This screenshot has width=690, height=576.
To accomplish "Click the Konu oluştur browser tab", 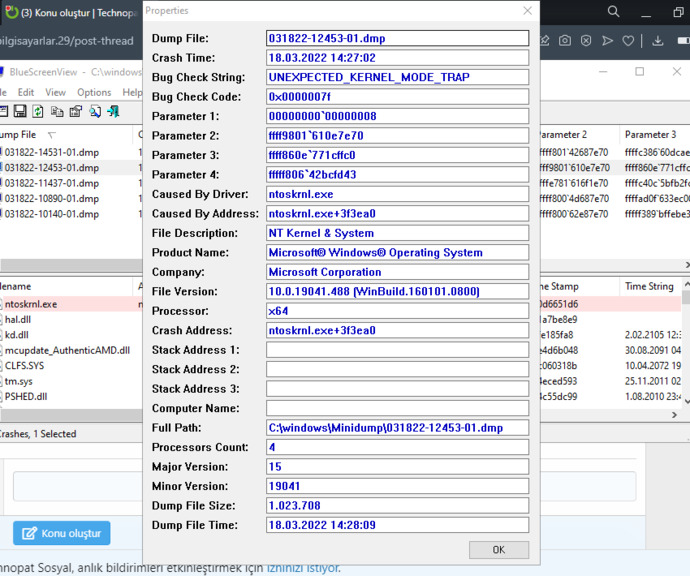I will click(x=72, y=13).
